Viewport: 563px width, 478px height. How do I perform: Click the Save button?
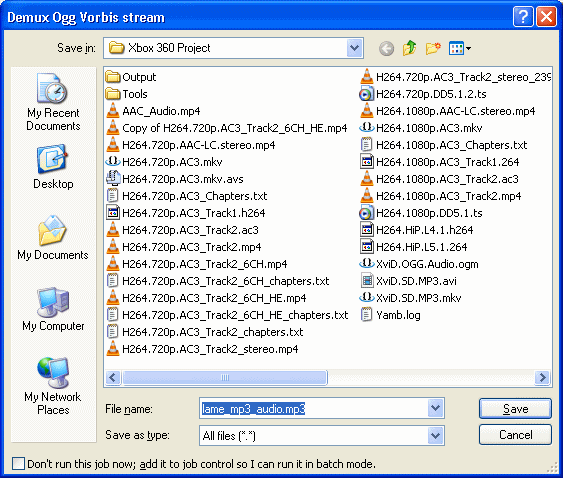tap(515, 408)
